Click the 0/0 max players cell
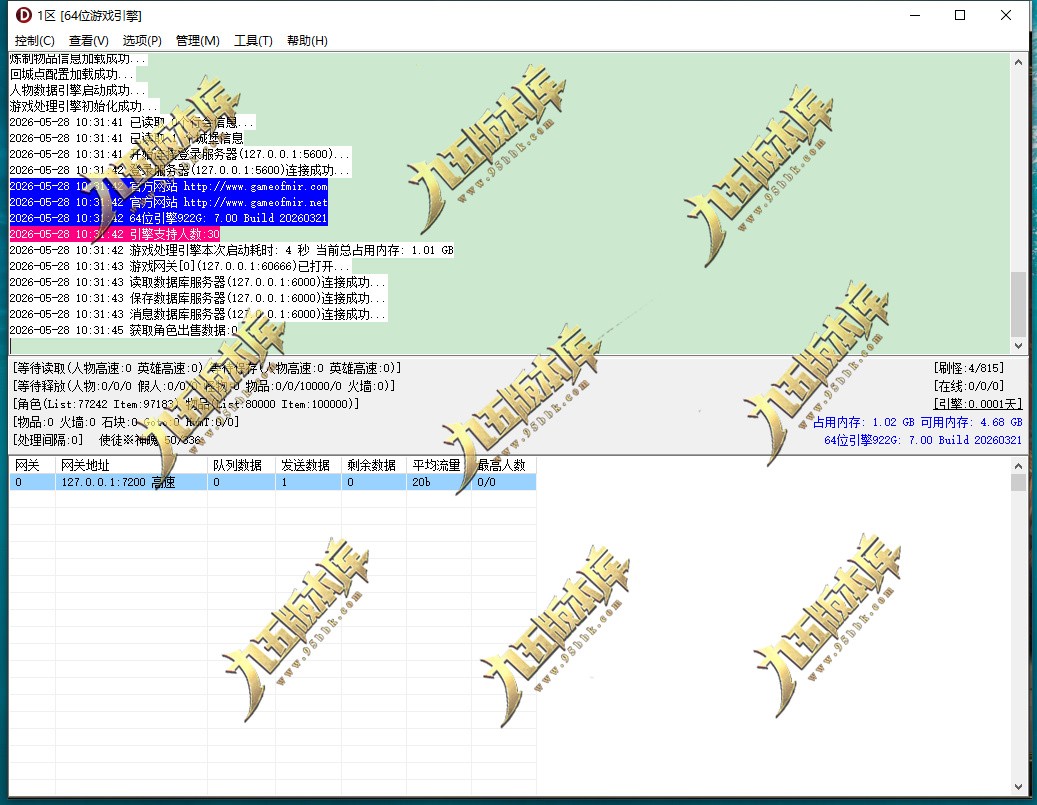The height and width of the screenshot is (805, 1037). tap(503, 482)
